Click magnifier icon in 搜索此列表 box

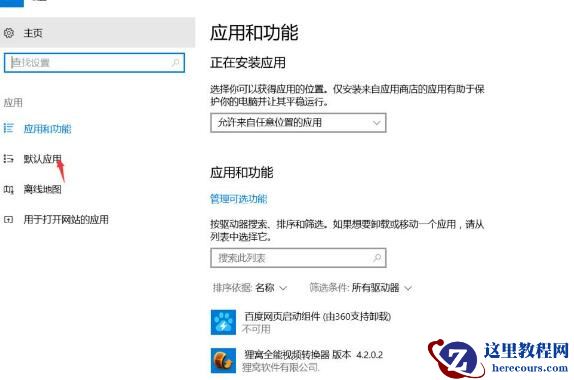click(x=377, y=258)
